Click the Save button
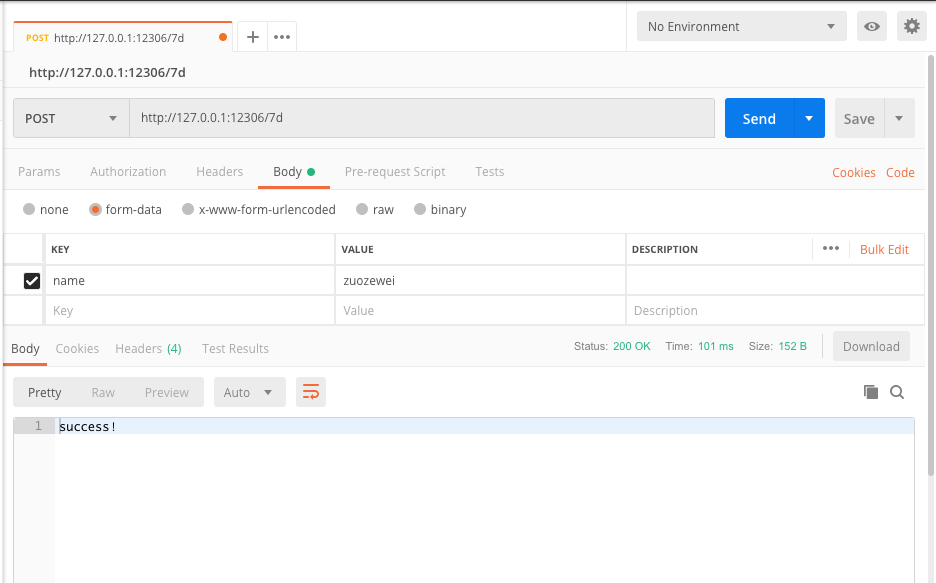Viewport: 936px width, 583px height. 859,118
